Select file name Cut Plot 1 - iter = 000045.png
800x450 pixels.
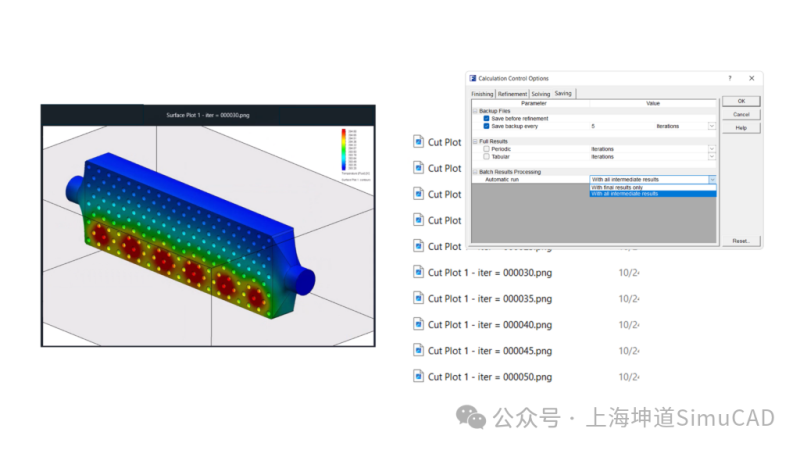(490, 351)
